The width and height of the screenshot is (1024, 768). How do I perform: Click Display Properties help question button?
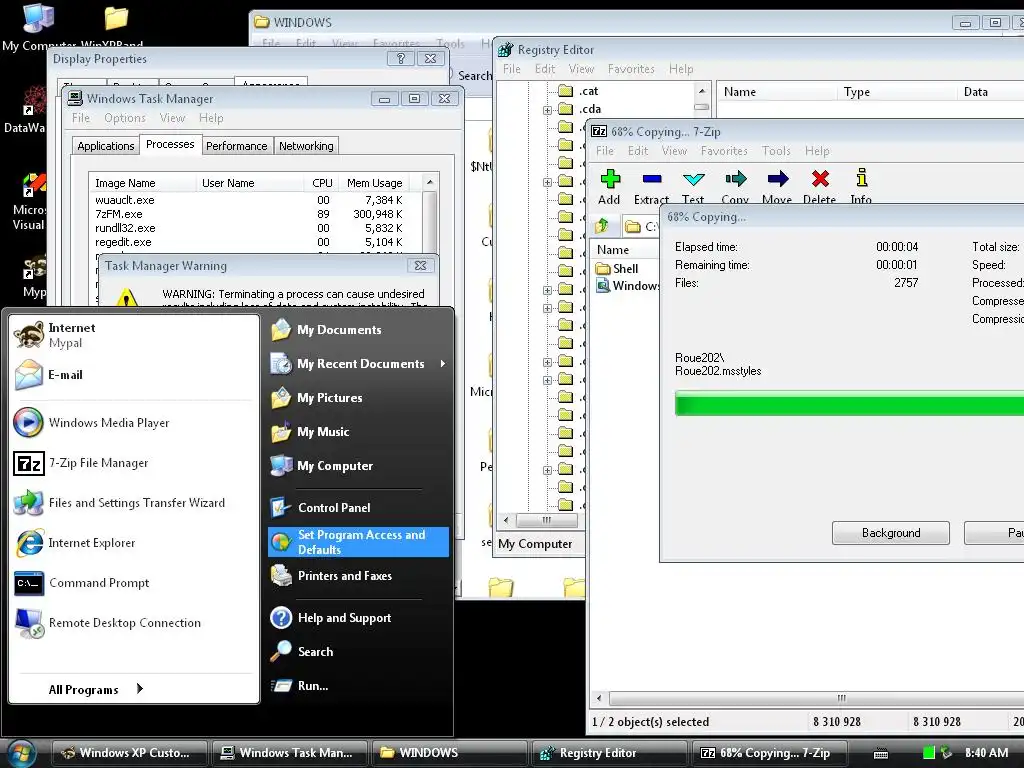click(x=400, y=59)
